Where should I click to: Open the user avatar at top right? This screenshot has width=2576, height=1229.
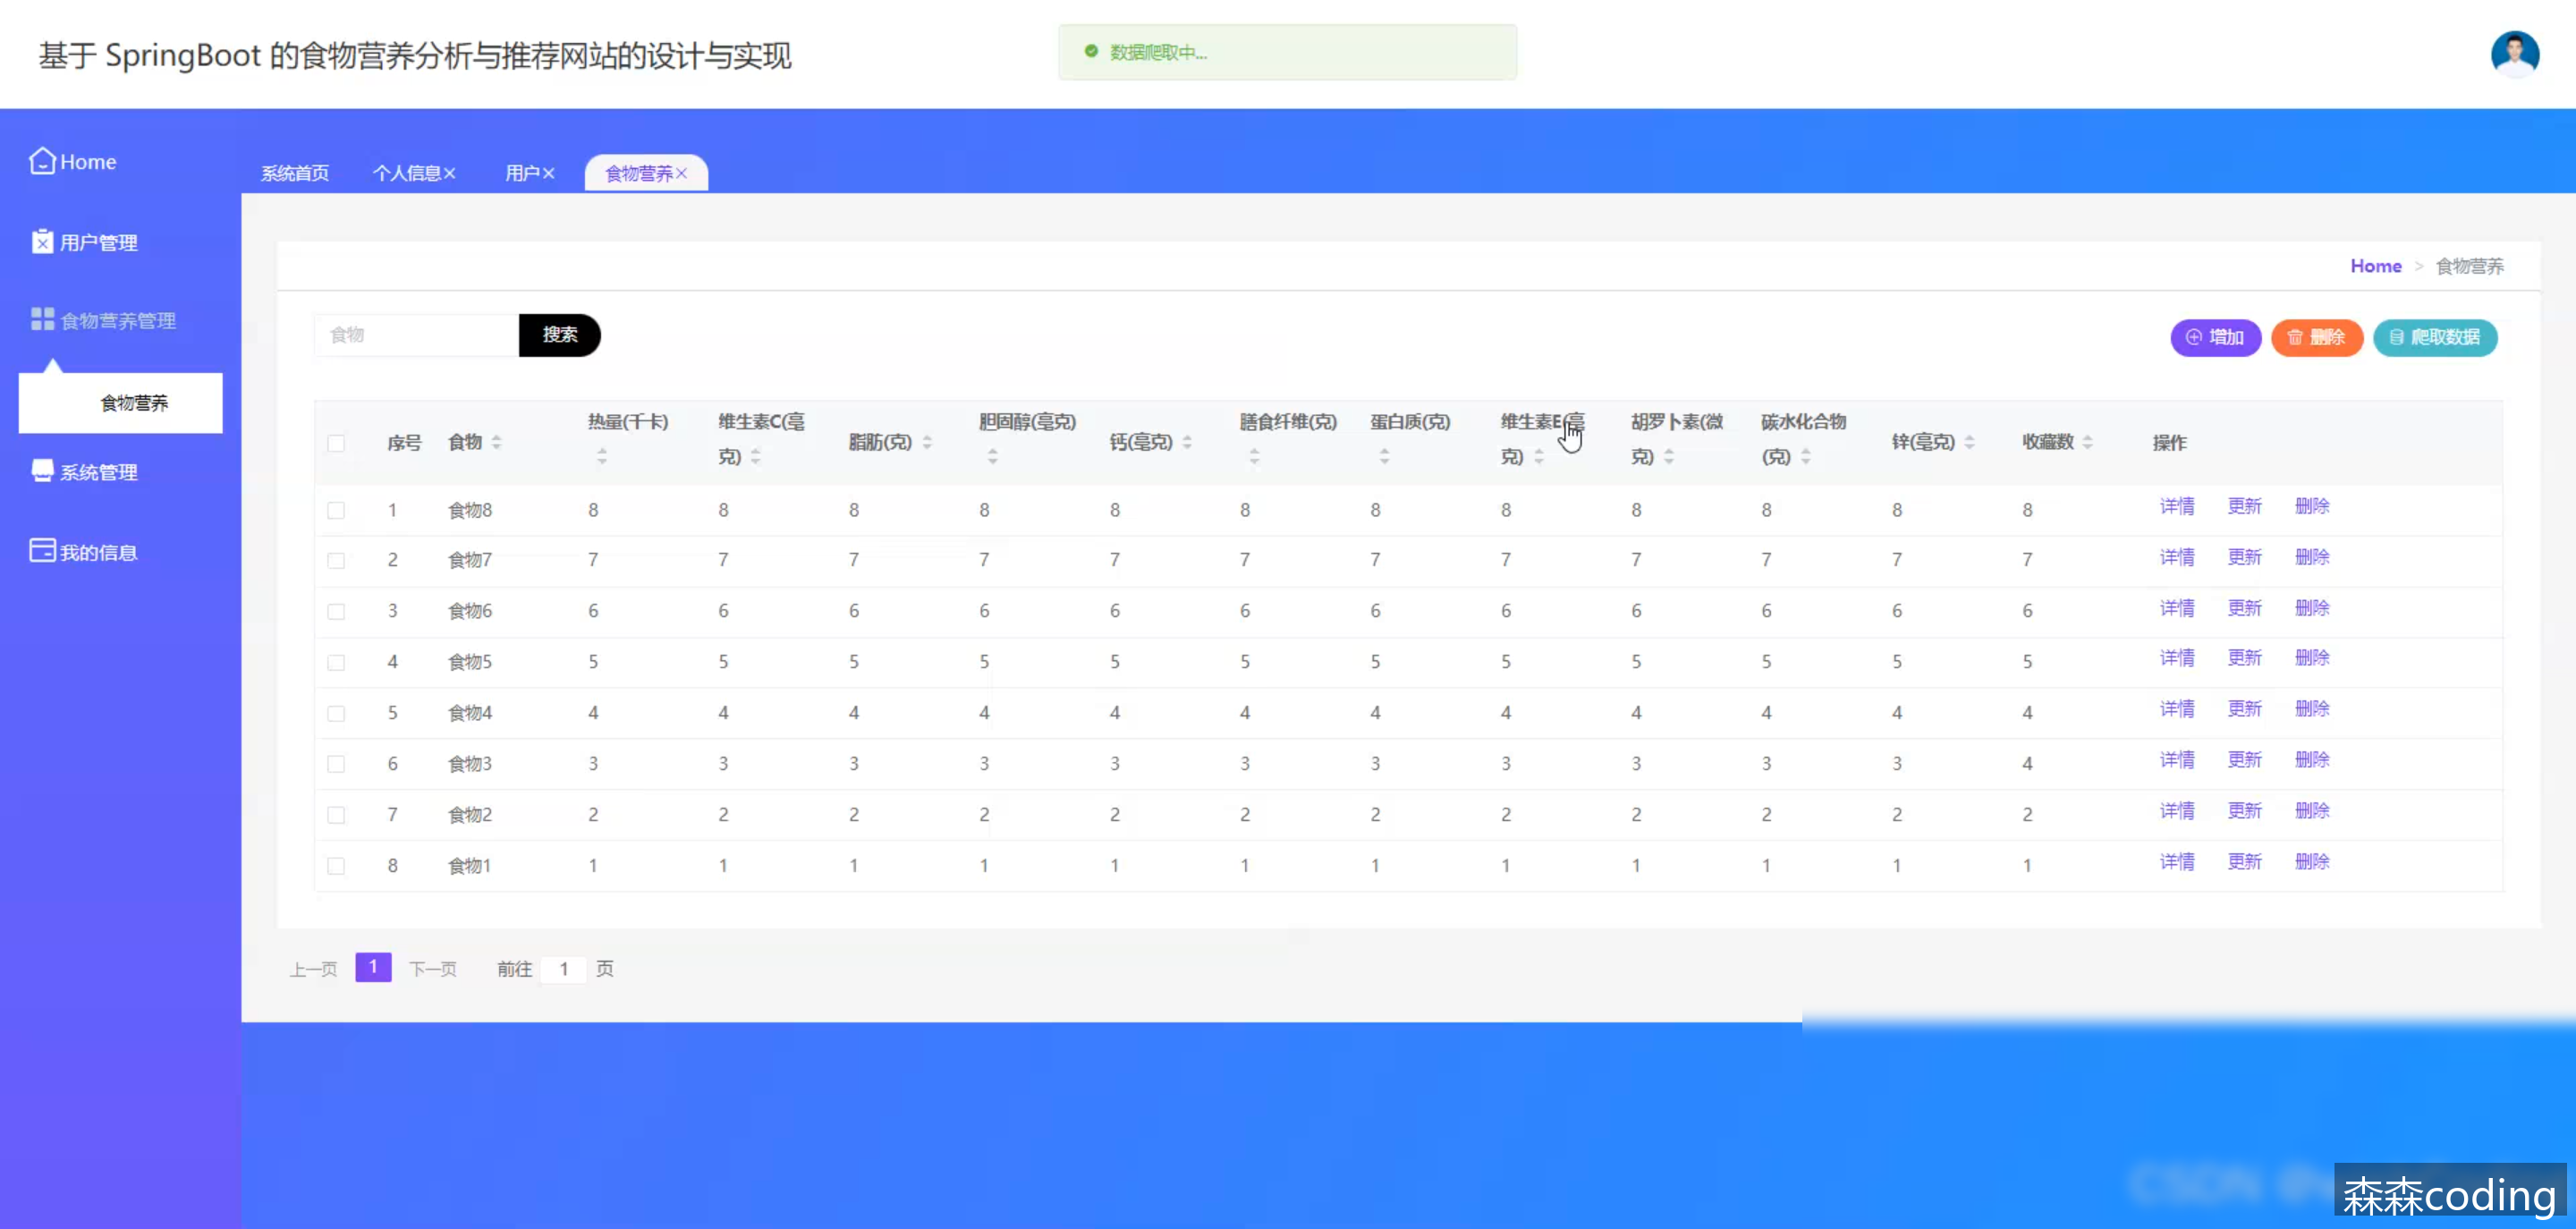[2514, 54]
